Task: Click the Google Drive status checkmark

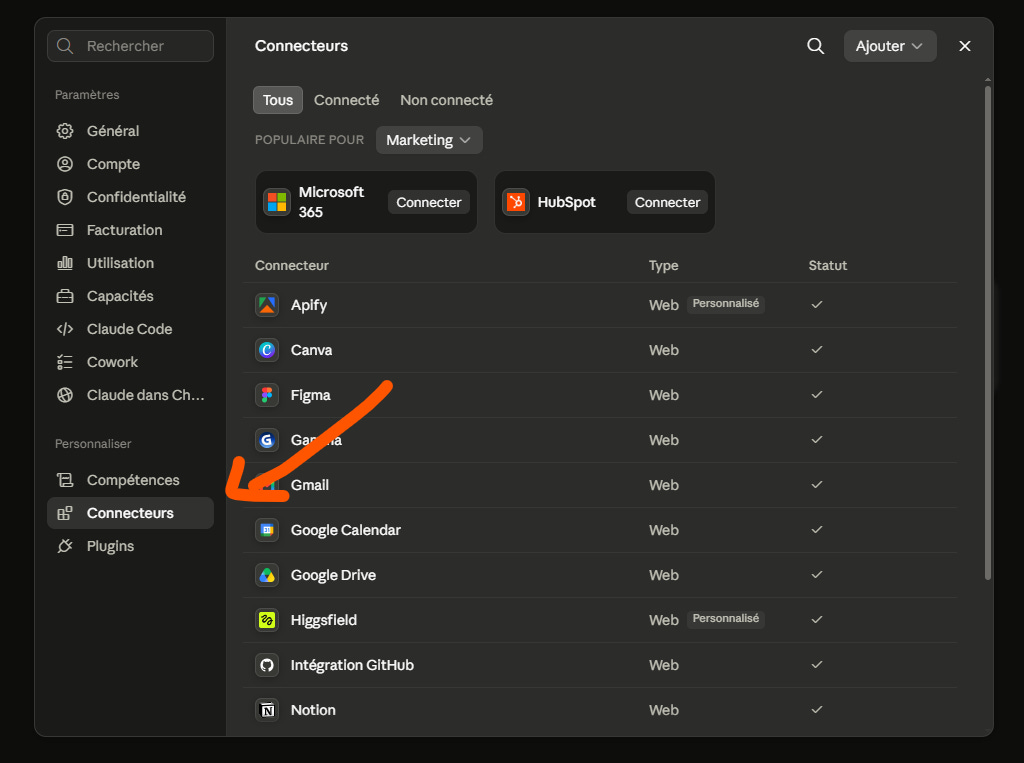Action: (816, 575)
